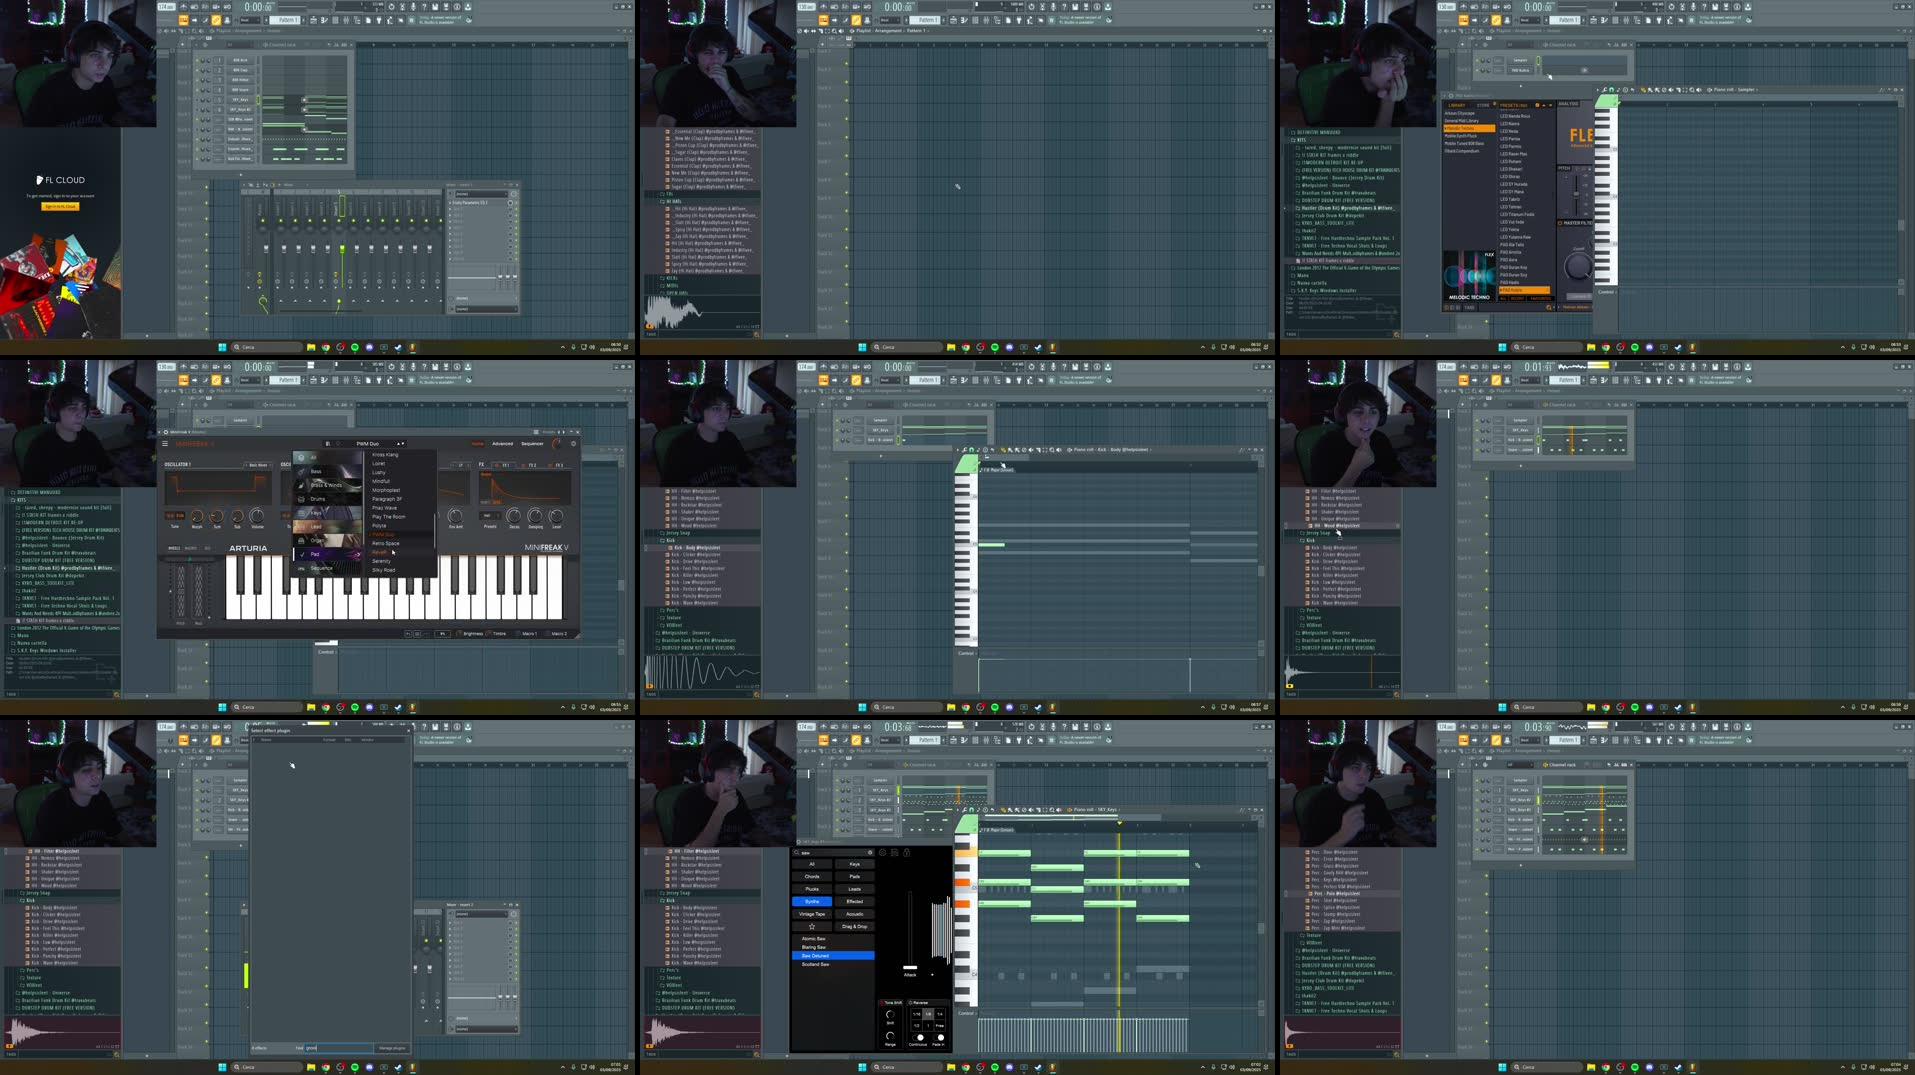Open Steam from the taskbar under the plugin picker dialog
This screenshot has width=1915, height=1075.
point(398,1067)
